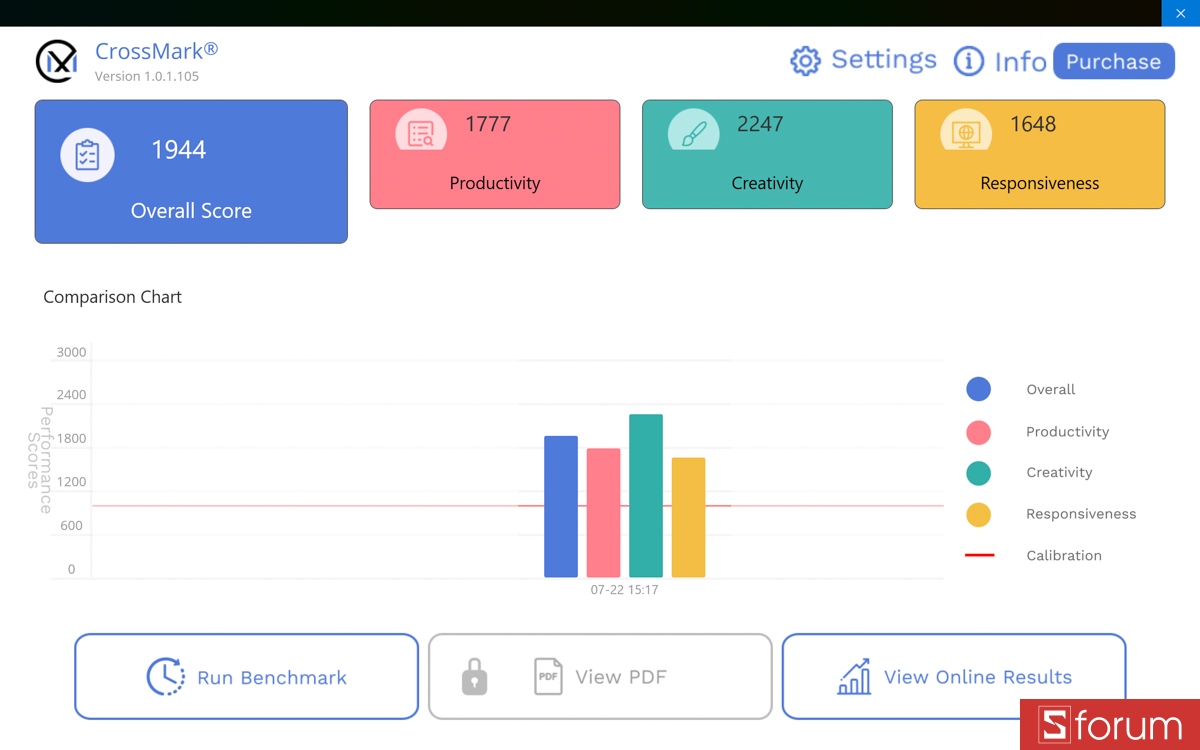1200x750 pixels.
Task: Click the pink Productivity bar in chart
Action: tap(603, 513)
